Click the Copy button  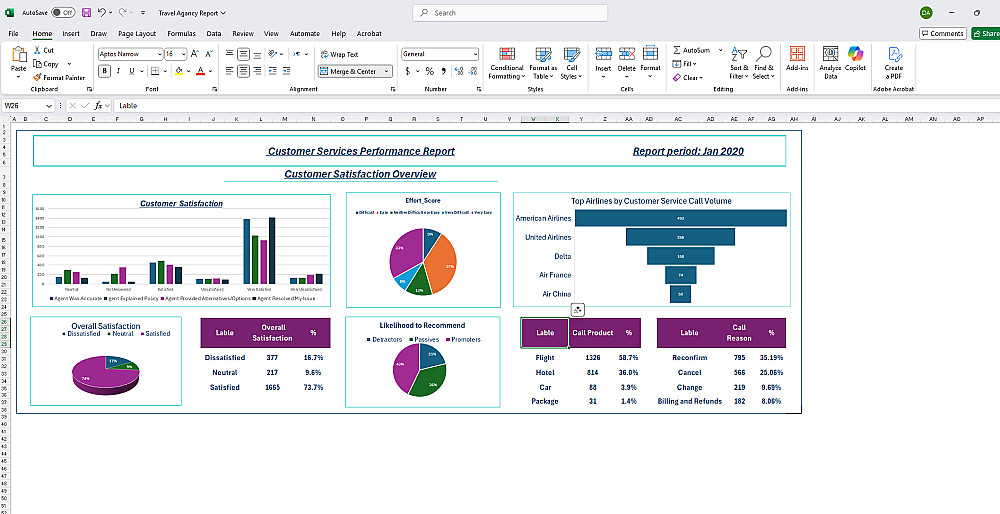point(46,64)
